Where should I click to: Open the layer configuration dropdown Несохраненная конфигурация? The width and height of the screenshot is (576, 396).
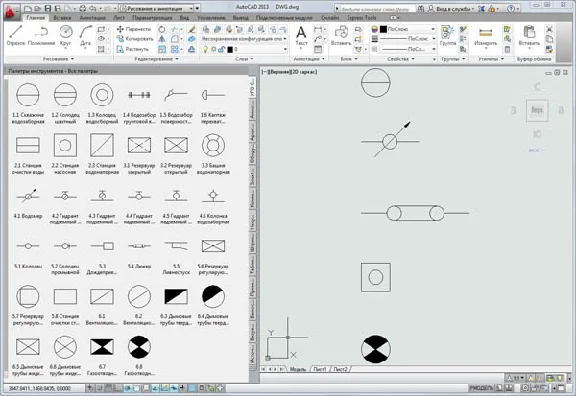point(244,39)
